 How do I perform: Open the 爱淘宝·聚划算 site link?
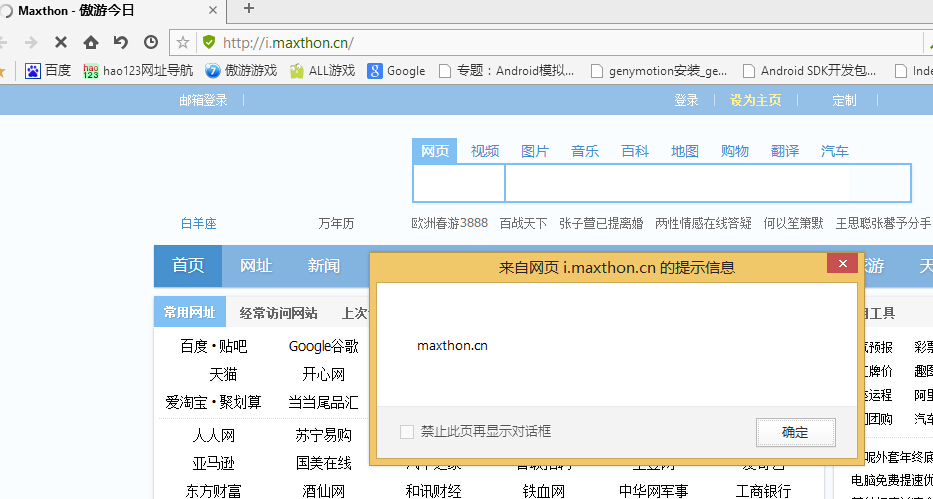click(214, 402)
